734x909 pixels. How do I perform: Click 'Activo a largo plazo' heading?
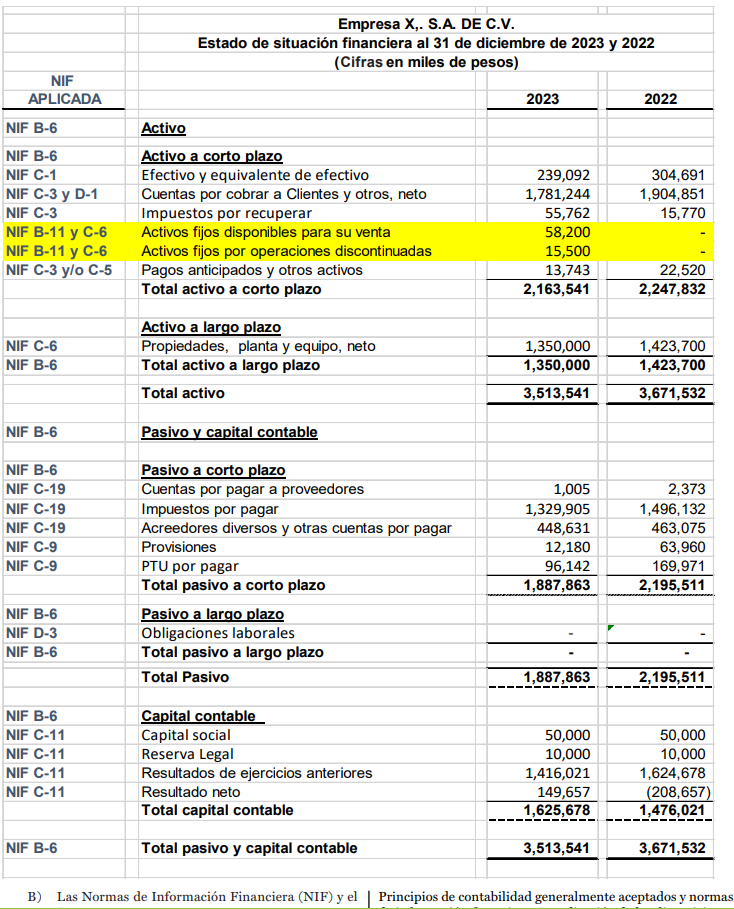(211, 328)
